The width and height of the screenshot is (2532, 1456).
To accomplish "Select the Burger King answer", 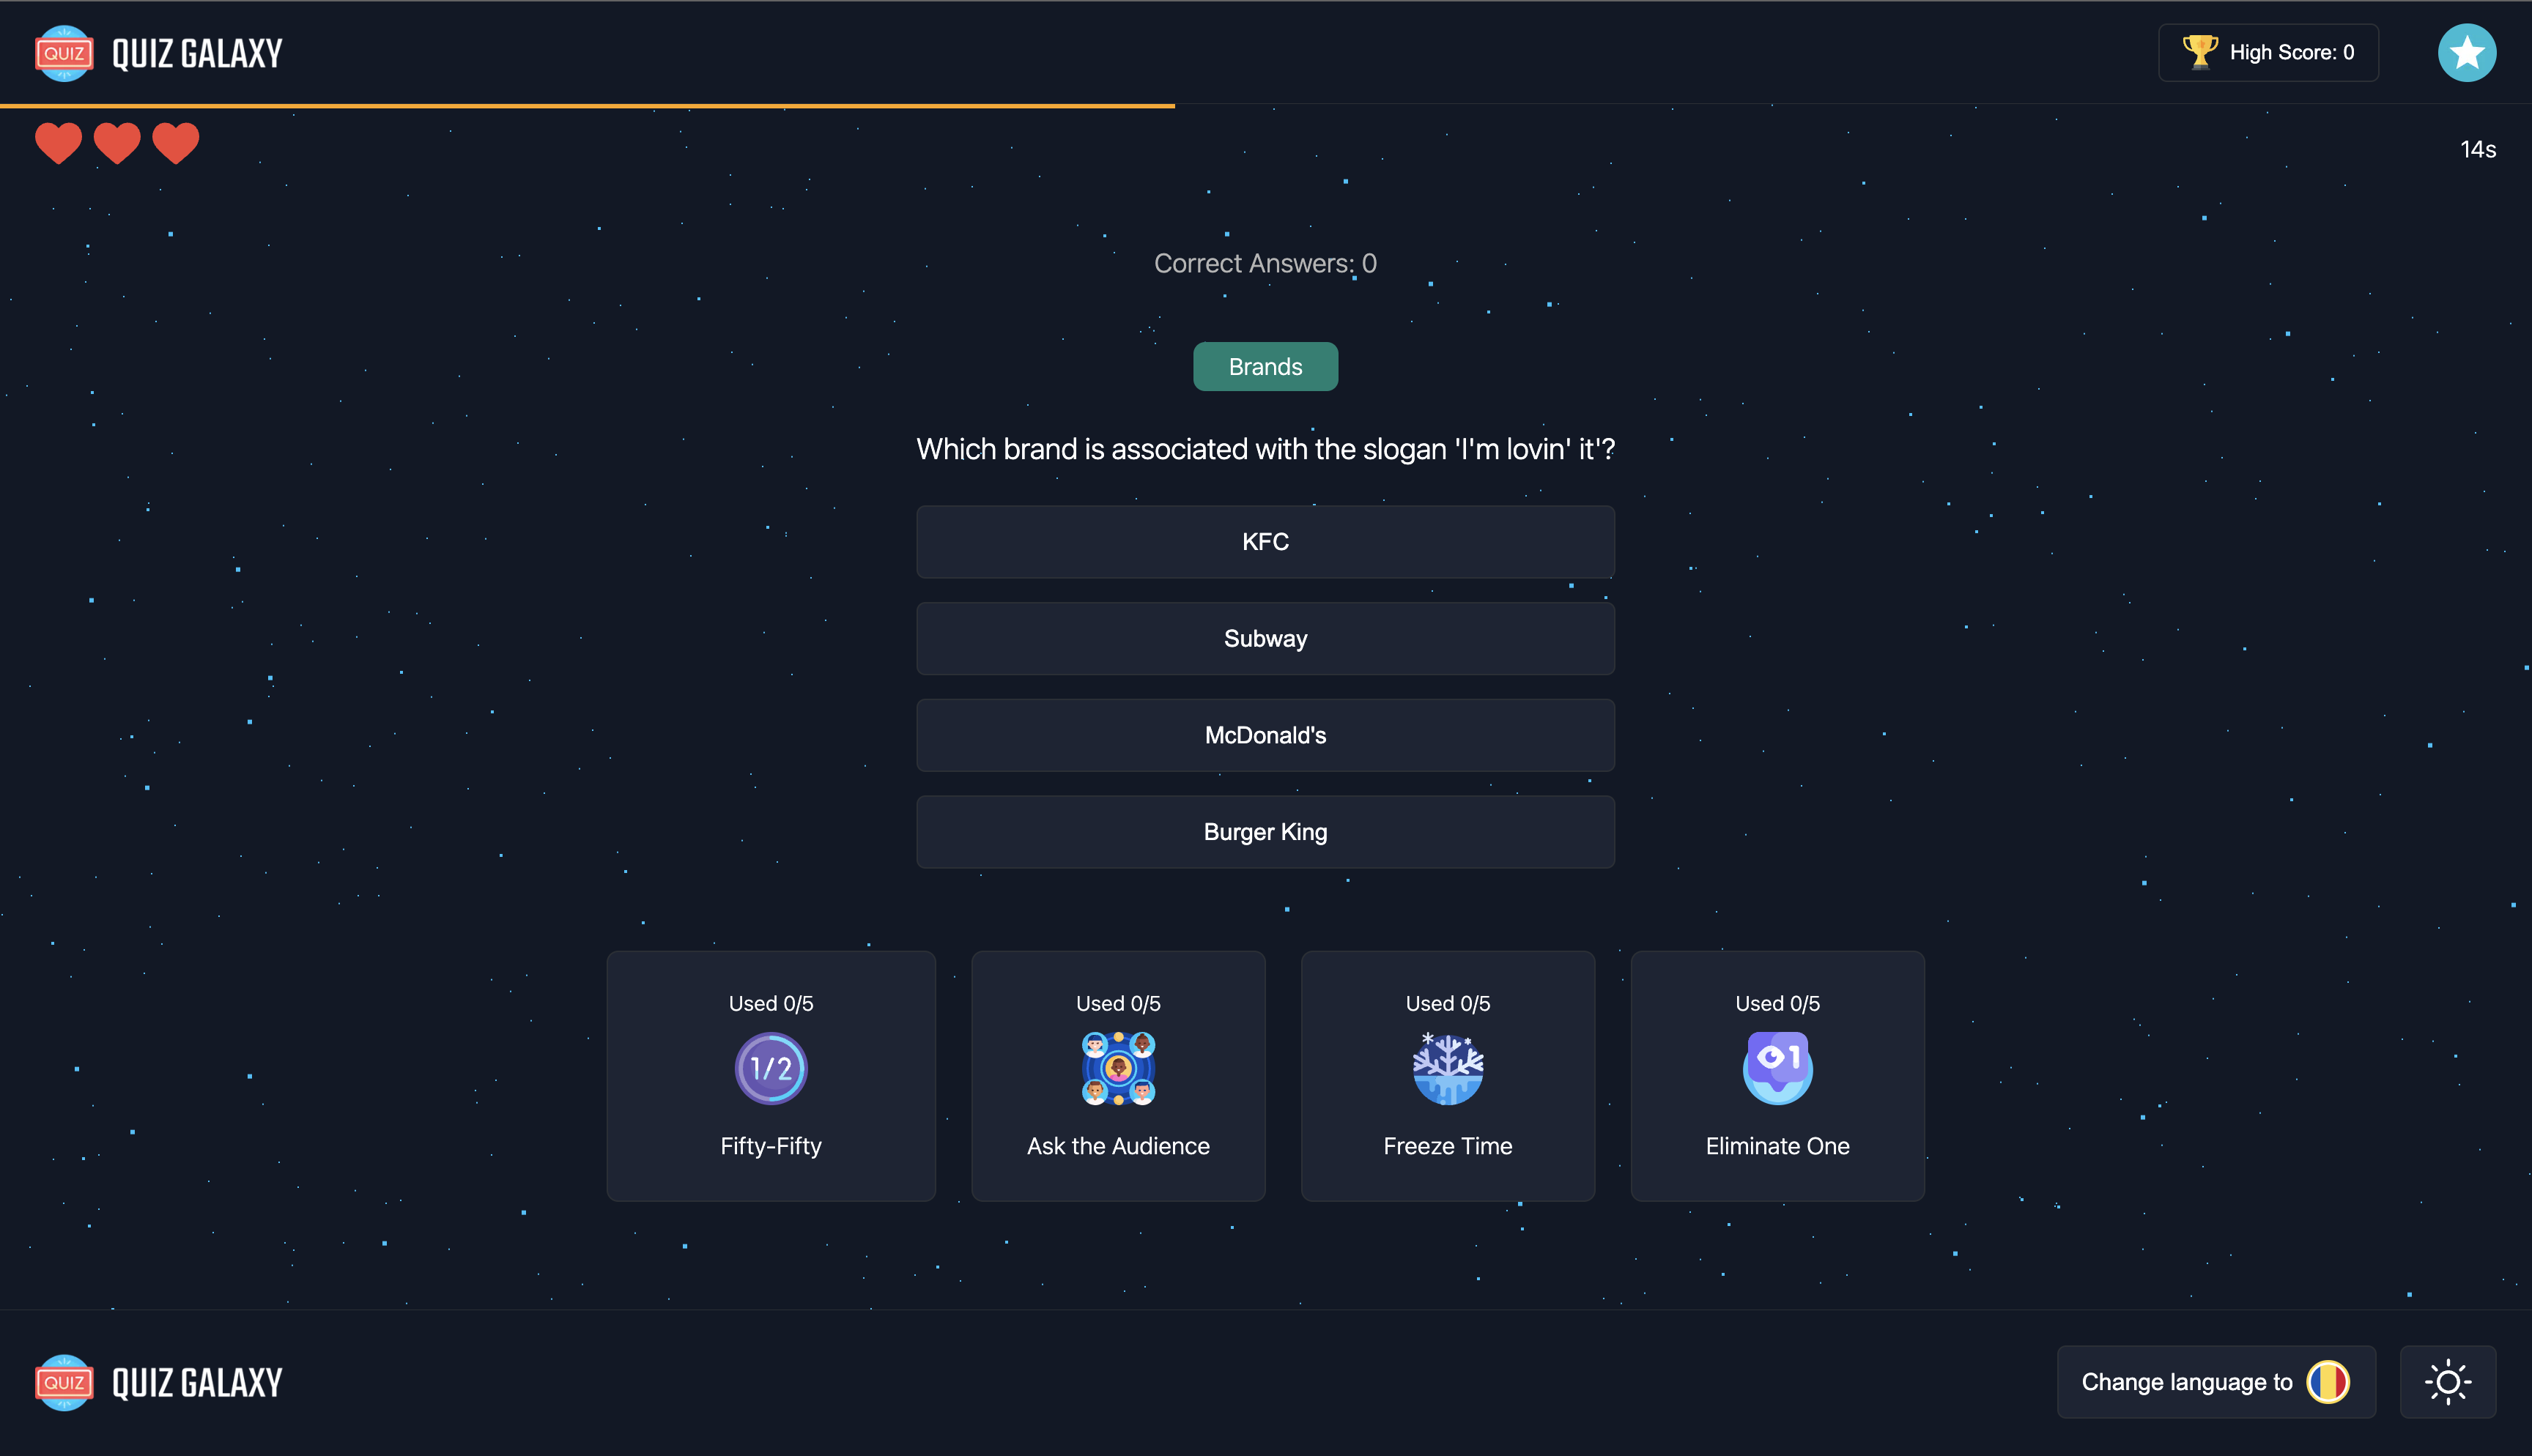I will tap(1265, 832).
